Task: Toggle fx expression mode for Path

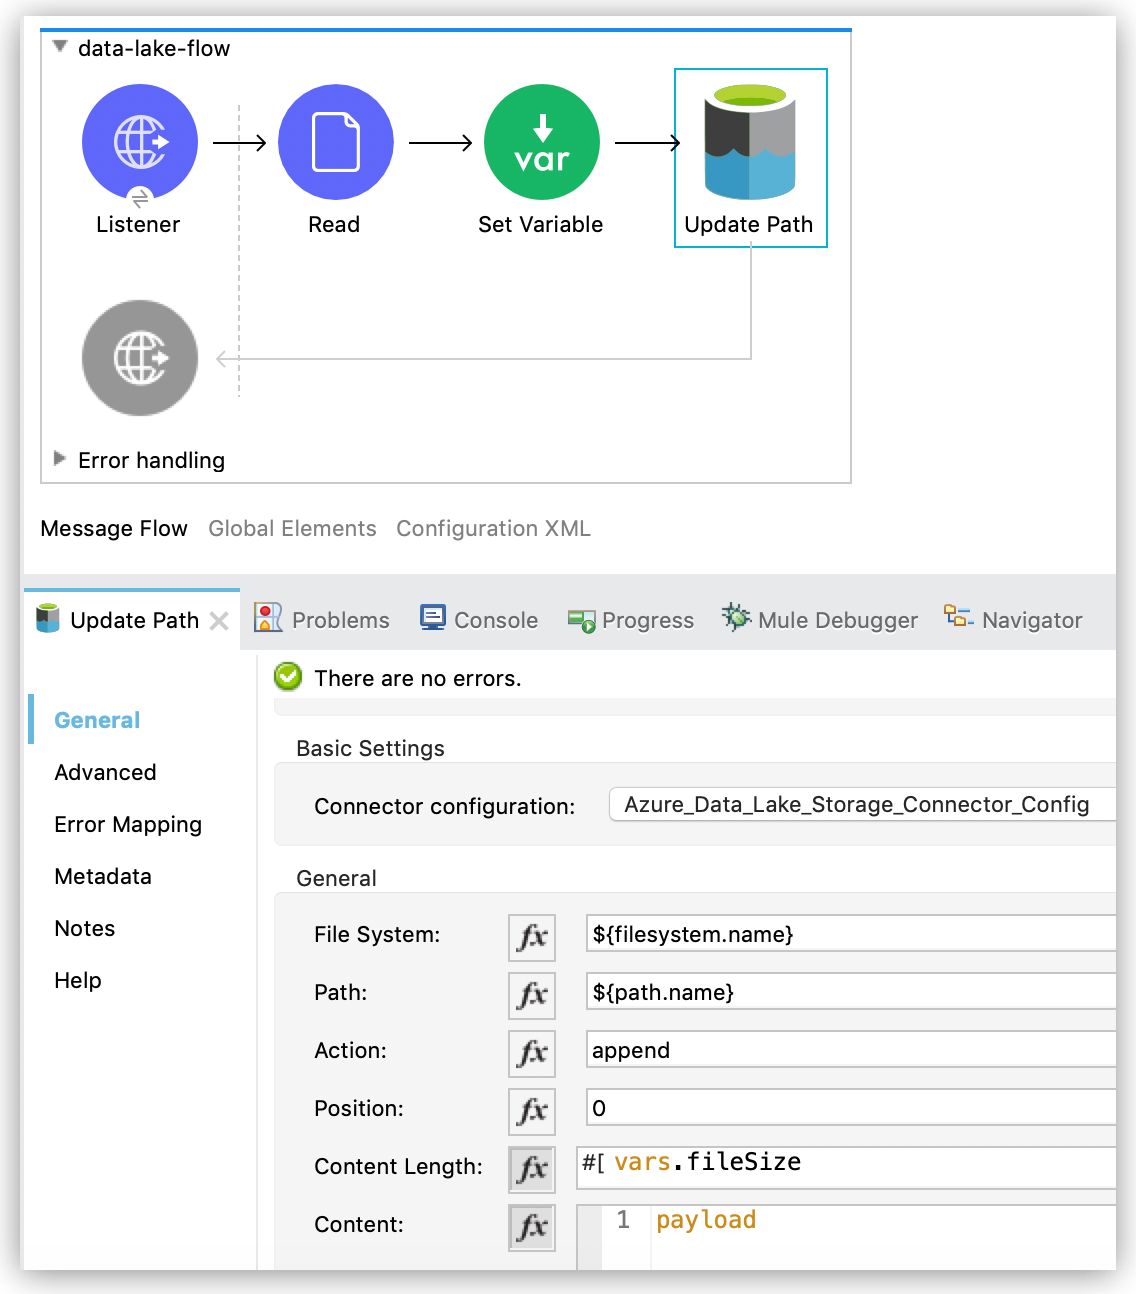Action: [x=532, y=994]
